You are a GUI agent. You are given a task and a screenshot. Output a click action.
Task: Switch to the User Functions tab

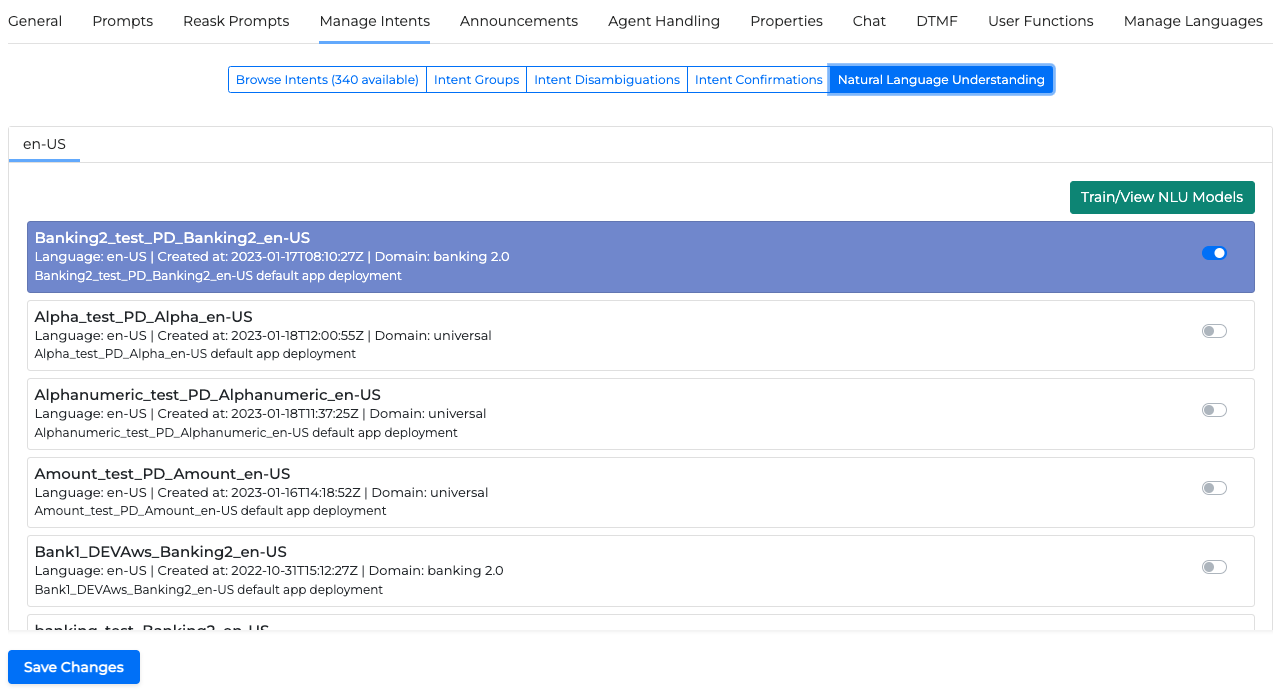pos(1040,21)
